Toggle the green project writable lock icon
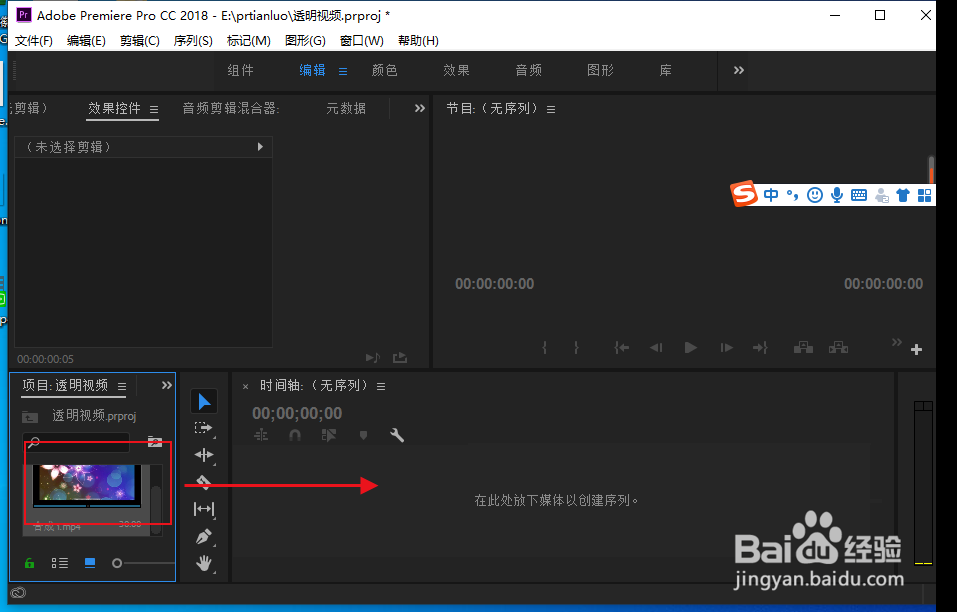Viewport: 957px width, 612px height. 28,563
